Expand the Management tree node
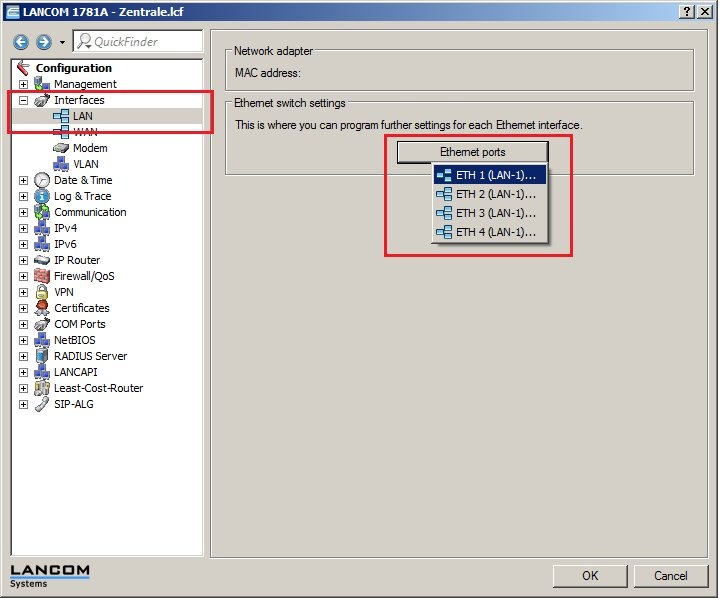The height and width of the screenshot is (598, 720). (x=23, y=84)
